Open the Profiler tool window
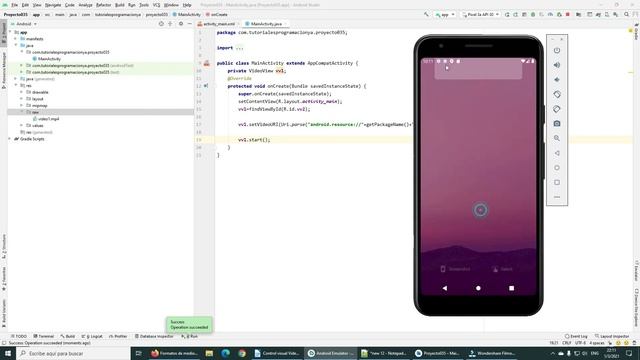Viewport: 640px width, 360px height. click(118, 336)
